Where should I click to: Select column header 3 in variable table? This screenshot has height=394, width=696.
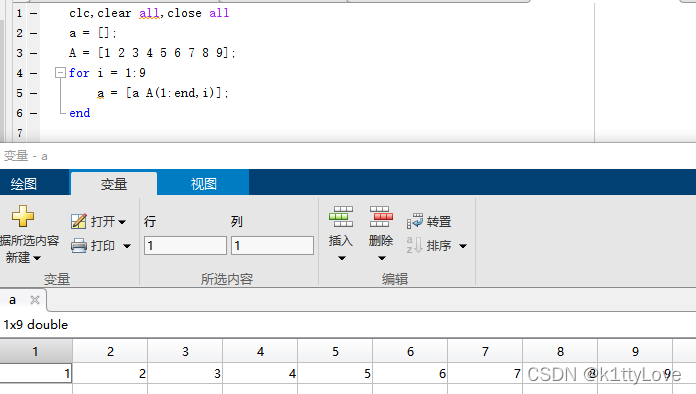pyautogui.click(x=185, y=351)
